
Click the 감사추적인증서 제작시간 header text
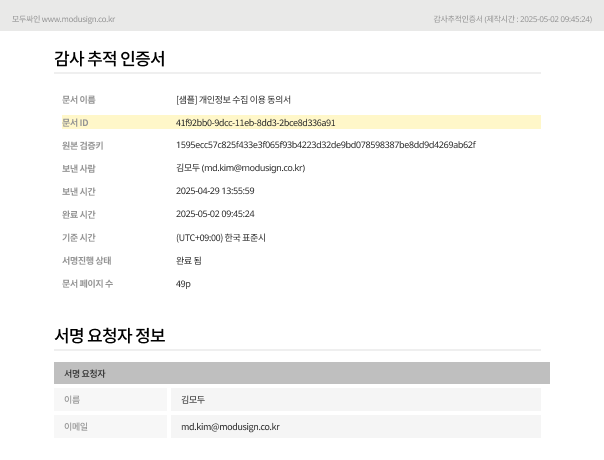513,19
